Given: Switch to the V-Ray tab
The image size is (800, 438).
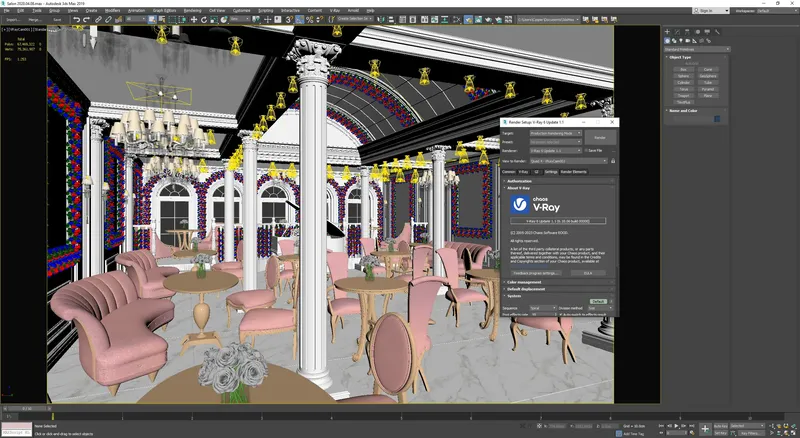Looking at the screenshot, I should click(x=523, y=172).
